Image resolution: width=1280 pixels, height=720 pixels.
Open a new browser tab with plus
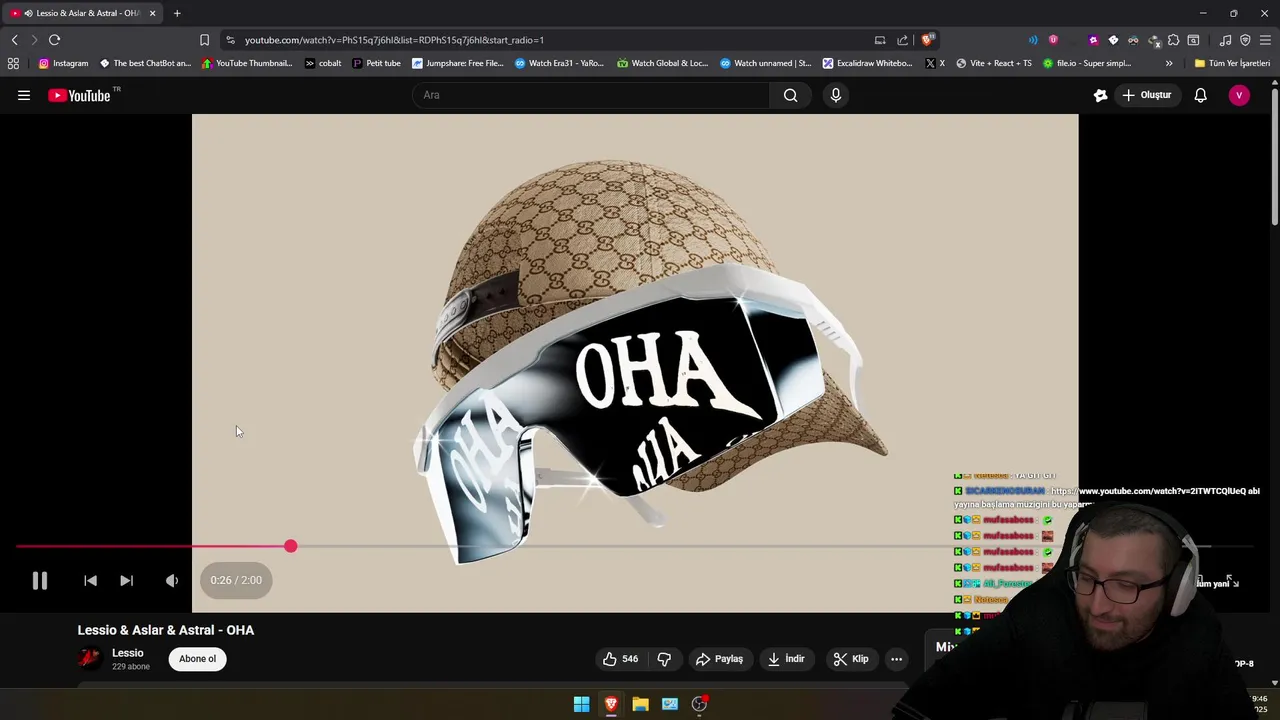[177, 13]
